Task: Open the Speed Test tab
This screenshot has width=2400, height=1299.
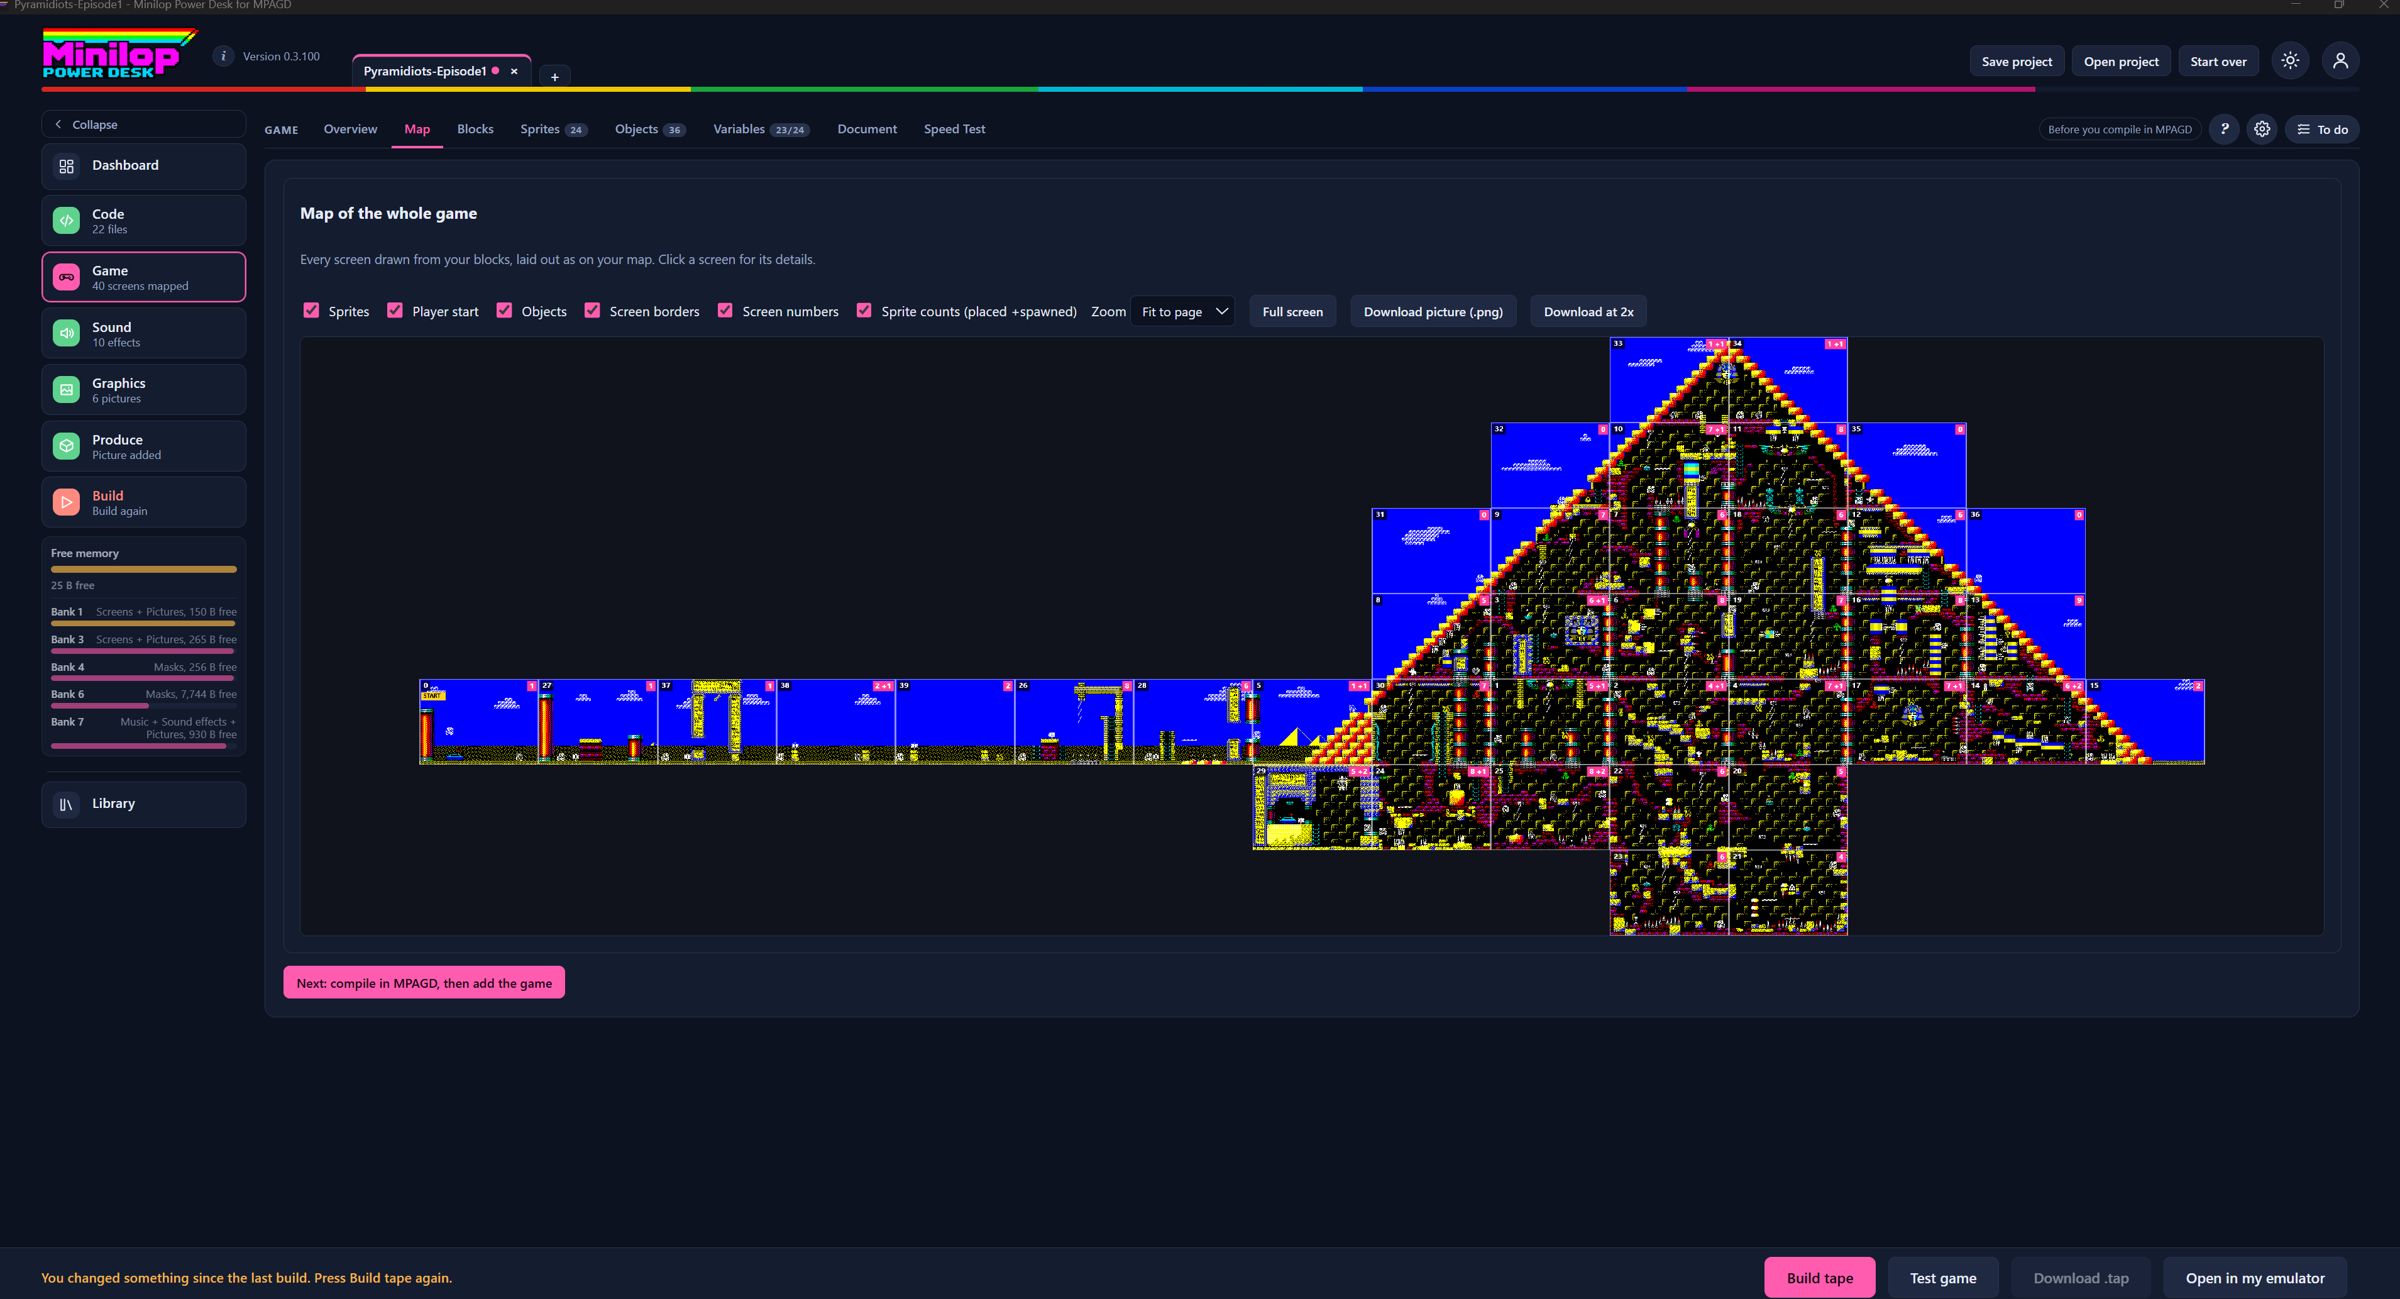Action: [954, 129]
